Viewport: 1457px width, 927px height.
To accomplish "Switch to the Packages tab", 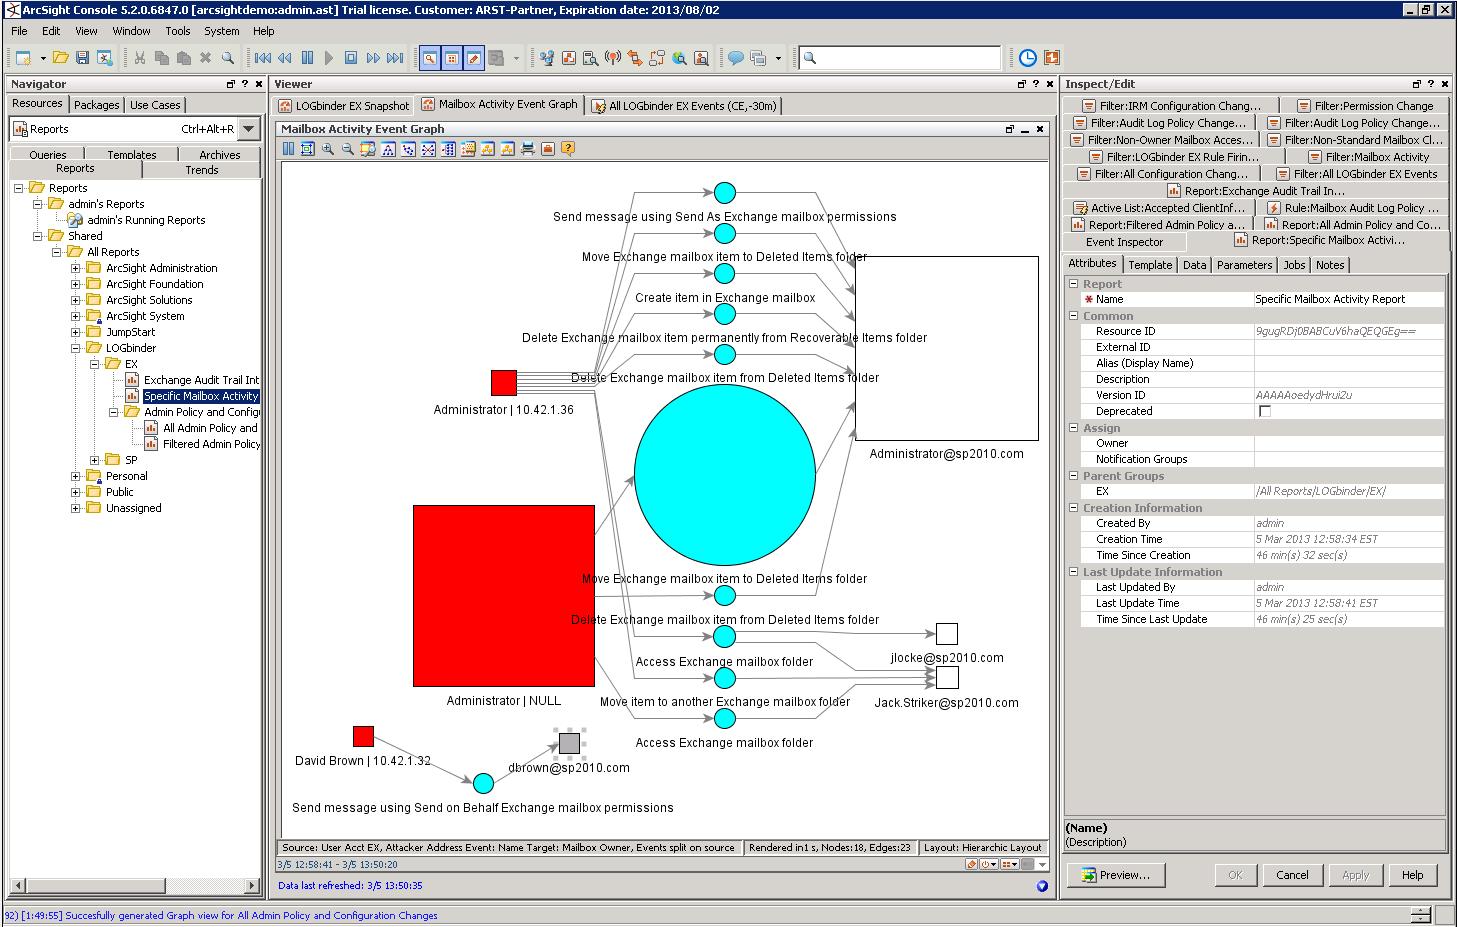I will [97, 105].
